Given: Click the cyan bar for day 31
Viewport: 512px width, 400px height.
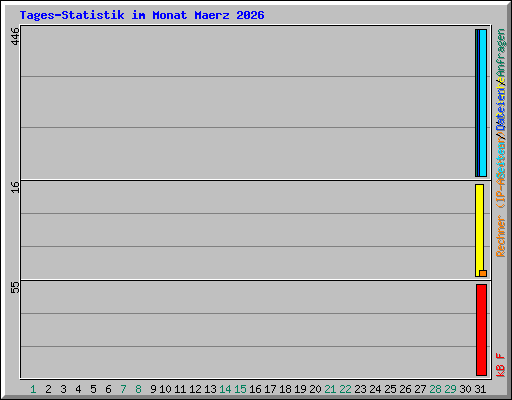Looking at the screenshot, I should 483,103.
